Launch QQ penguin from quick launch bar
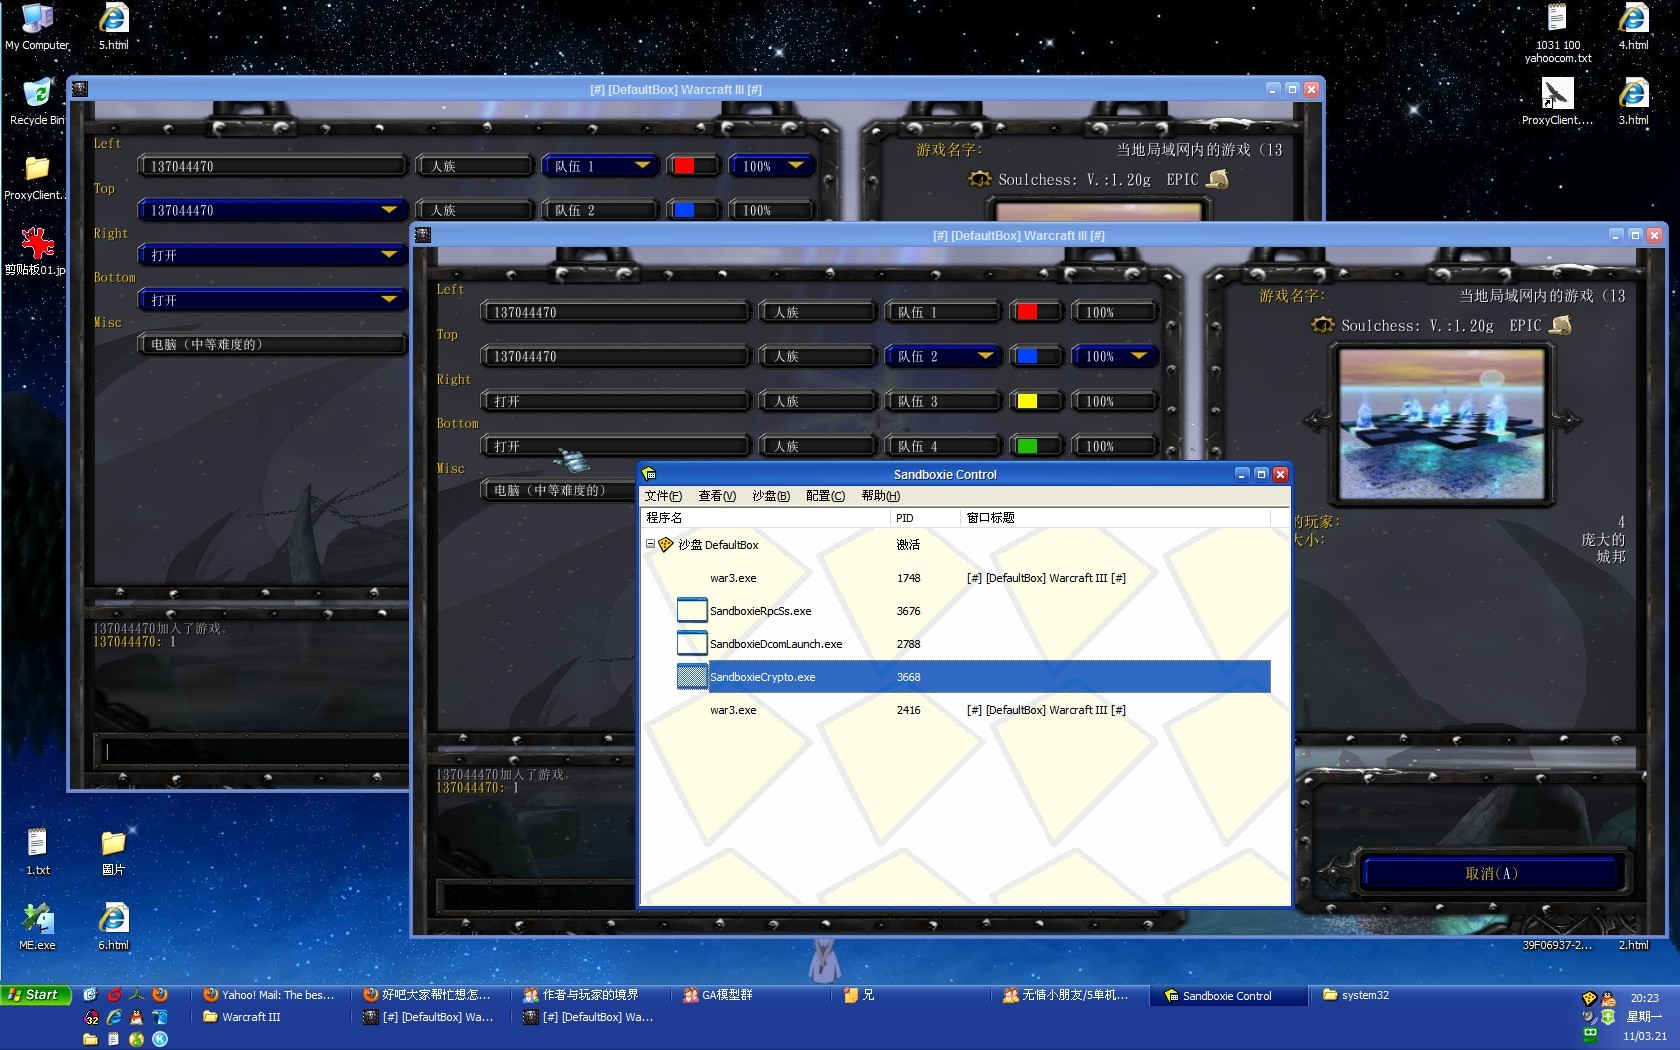 point(136,1017)
